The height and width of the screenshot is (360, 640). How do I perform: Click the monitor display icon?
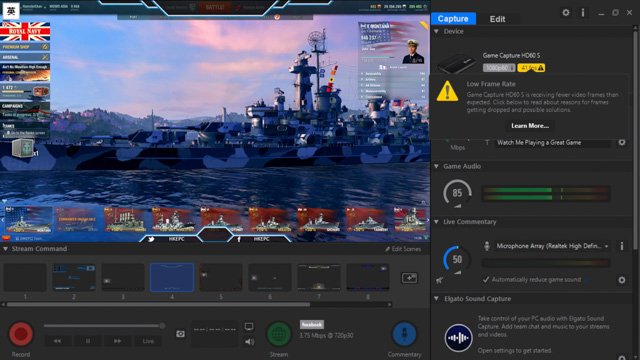pos(249,327)
